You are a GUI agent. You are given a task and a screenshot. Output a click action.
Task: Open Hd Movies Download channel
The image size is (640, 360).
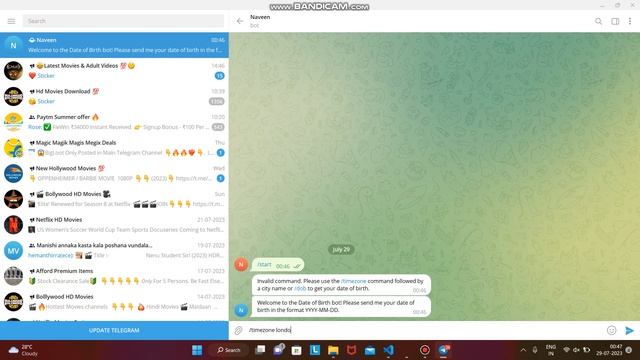[114, 96]
